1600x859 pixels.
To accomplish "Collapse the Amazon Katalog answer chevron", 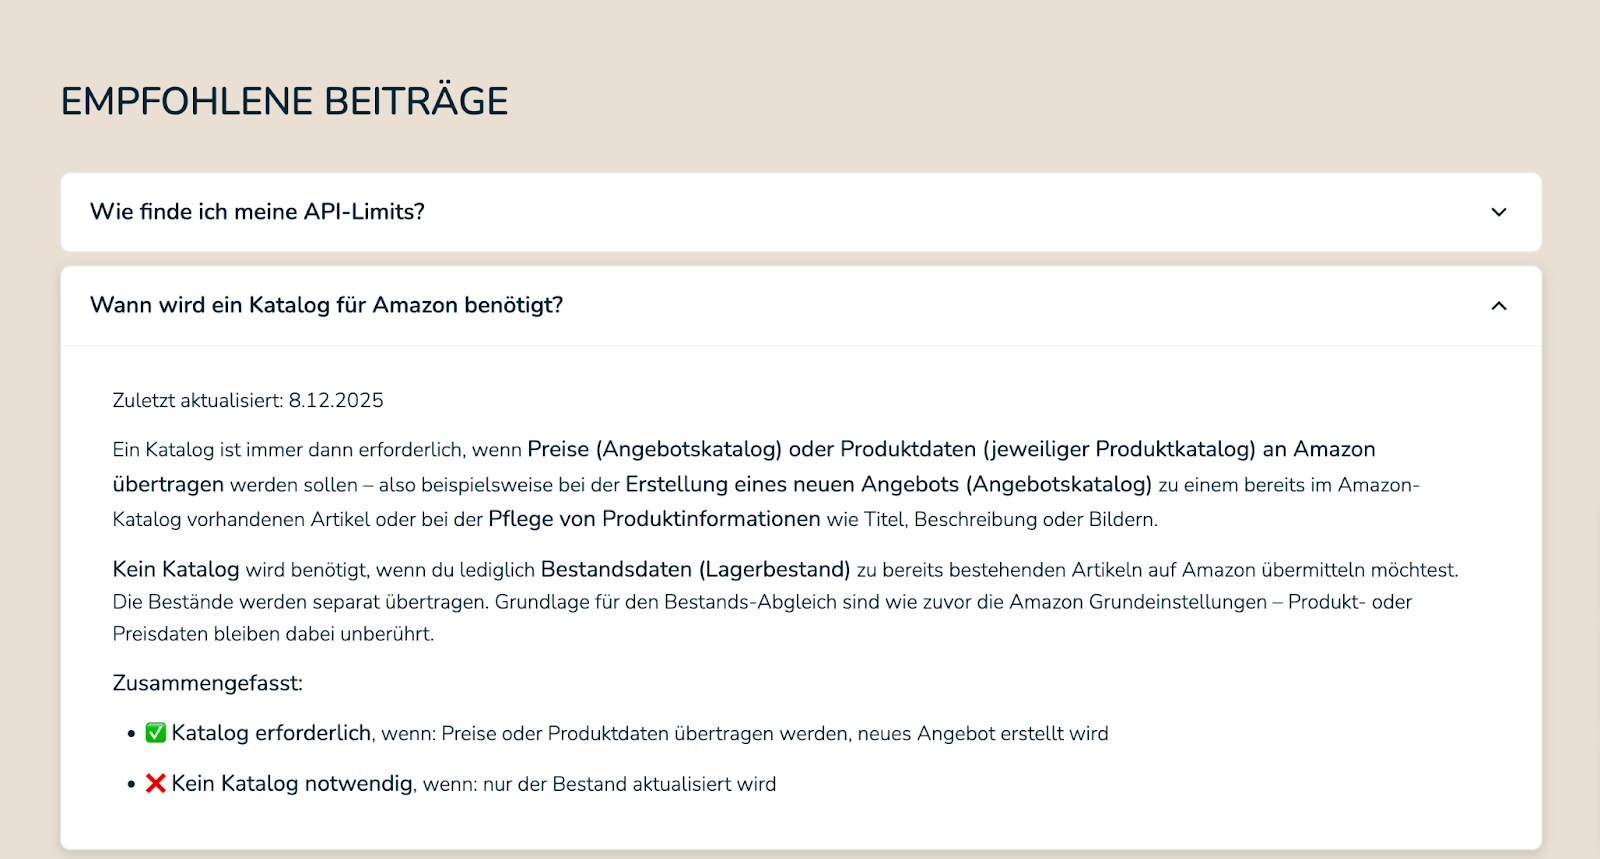I will [1498, 306].
